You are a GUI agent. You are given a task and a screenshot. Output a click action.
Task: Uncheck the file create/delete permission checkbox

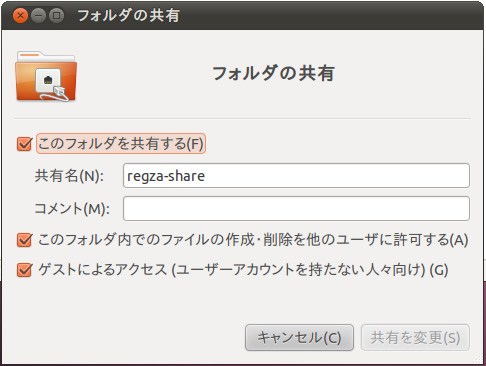pyautogui.click(x=24, y=240)
